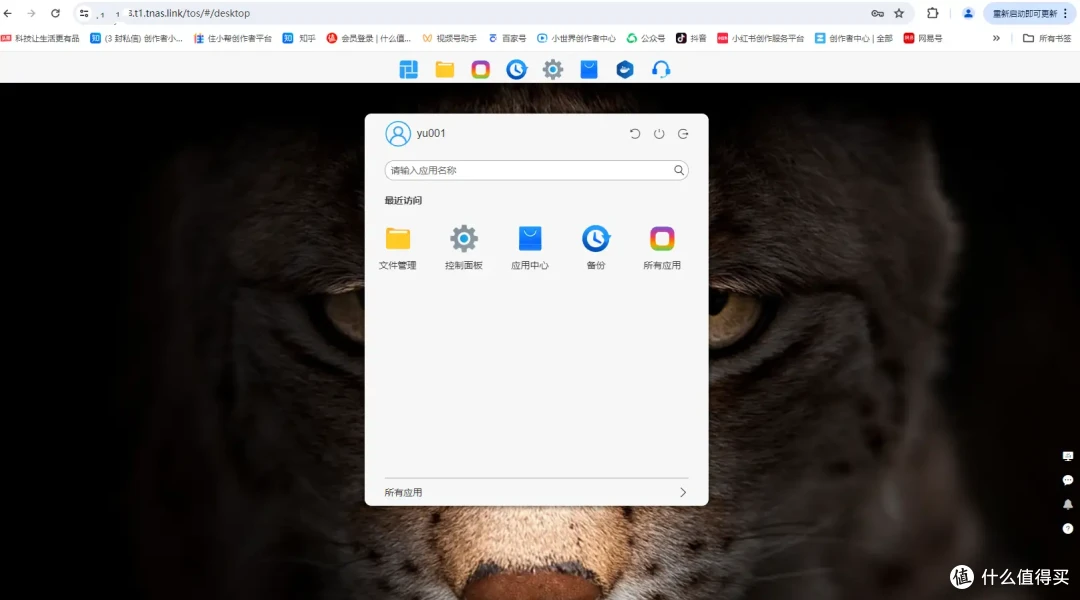The height and width of the screenshot is (600, 1080).
Task: Open the File Manager folder icon in the top dock
Action: pos(444,69)
